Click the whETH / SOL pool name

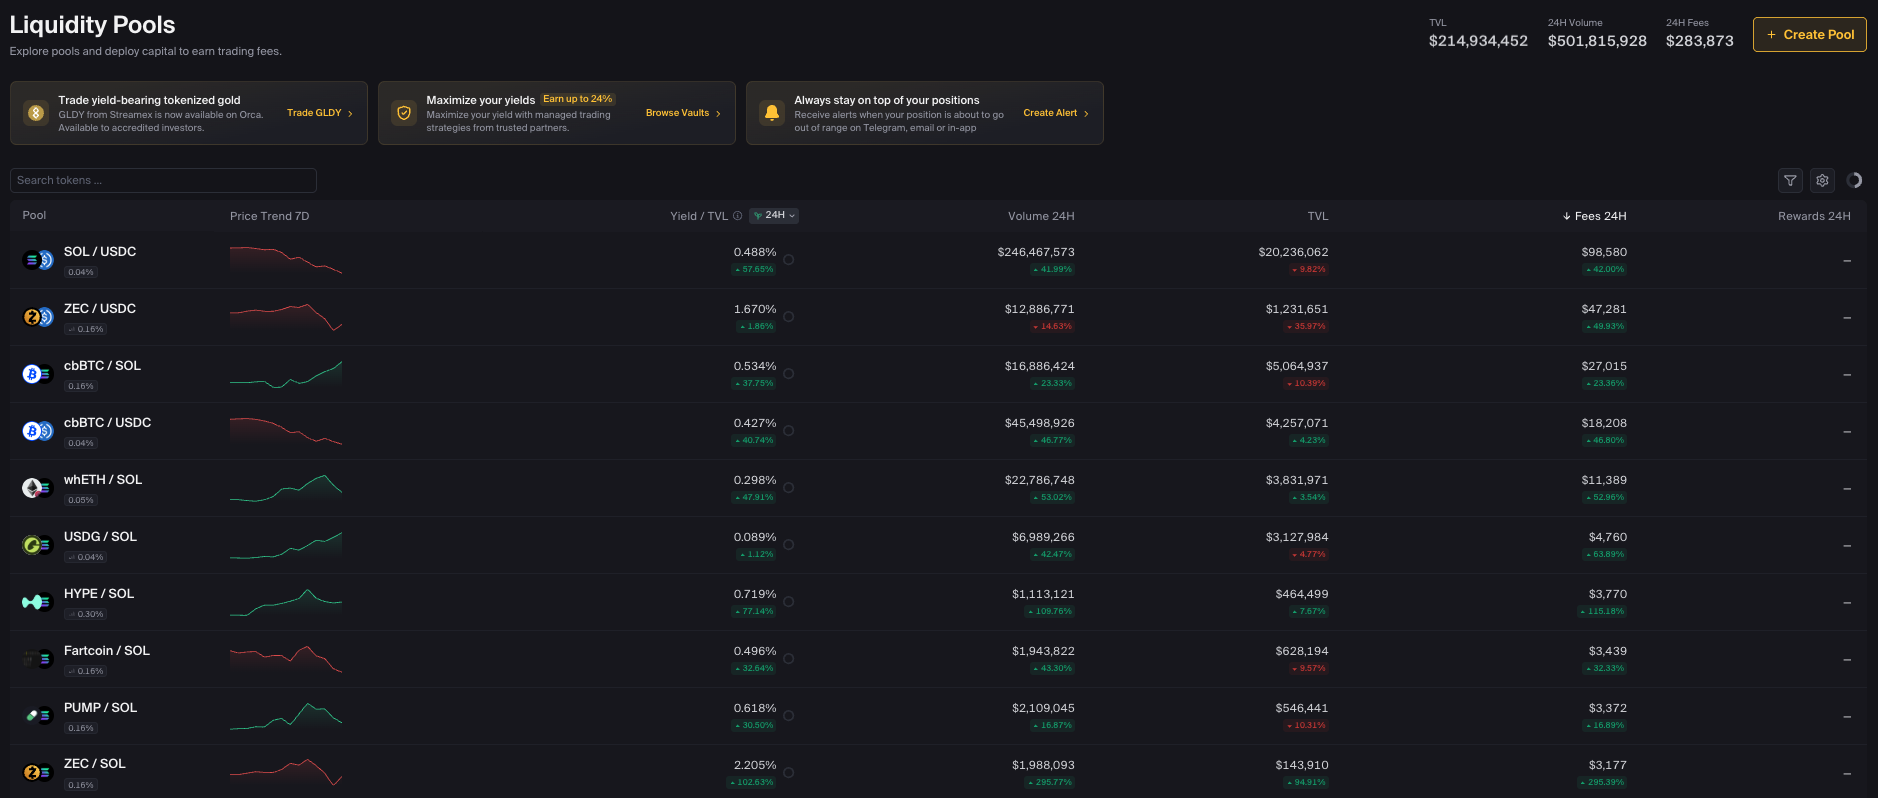(103, 480)
